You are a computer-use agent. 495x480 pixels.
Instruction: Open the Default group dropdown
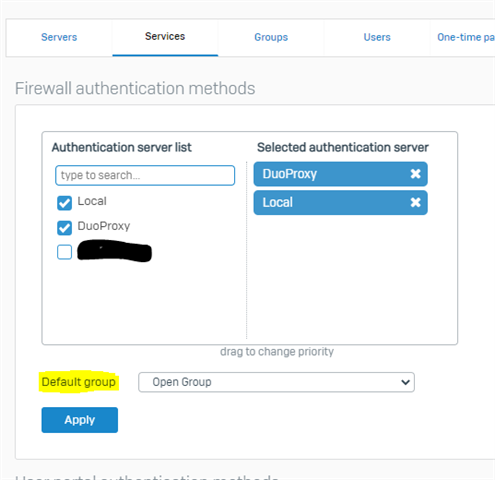point(276,382)
